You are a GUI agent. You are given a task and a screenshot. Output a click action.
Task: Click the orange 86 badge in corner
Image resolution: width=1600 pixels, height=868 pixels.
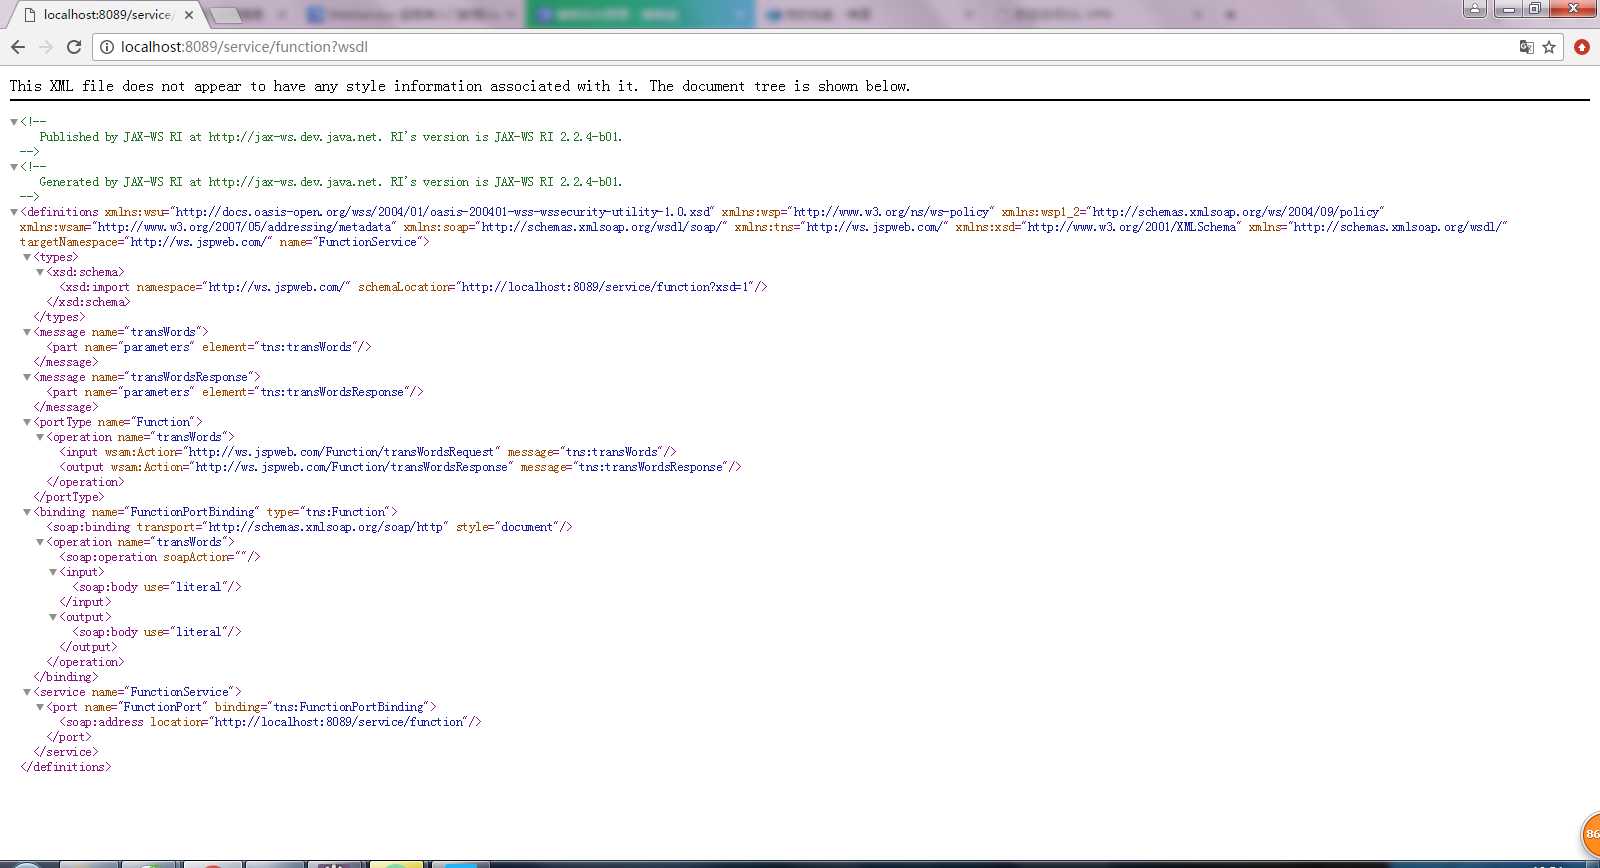pyautogui.click(x=1590, y=834)
